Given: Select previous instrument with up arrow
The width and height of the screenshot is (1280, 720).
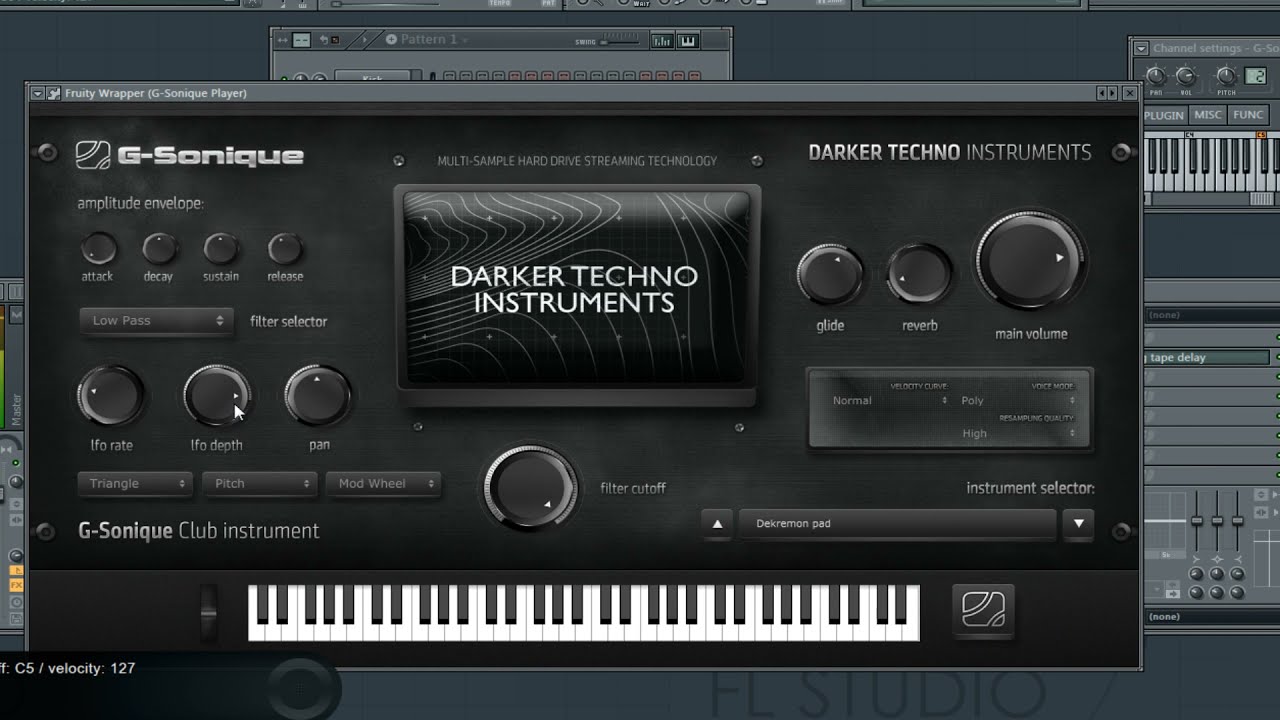Looking at the screenshot, I should coord(717,523).
